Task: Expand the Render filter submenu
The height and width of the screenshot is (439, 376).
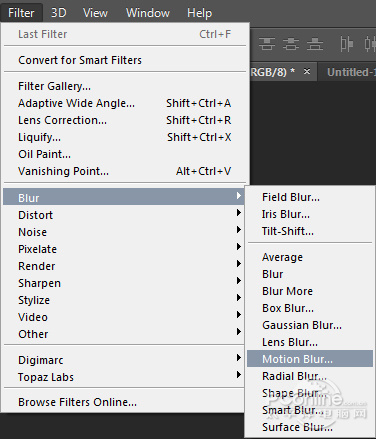Action: click(124, 266)
